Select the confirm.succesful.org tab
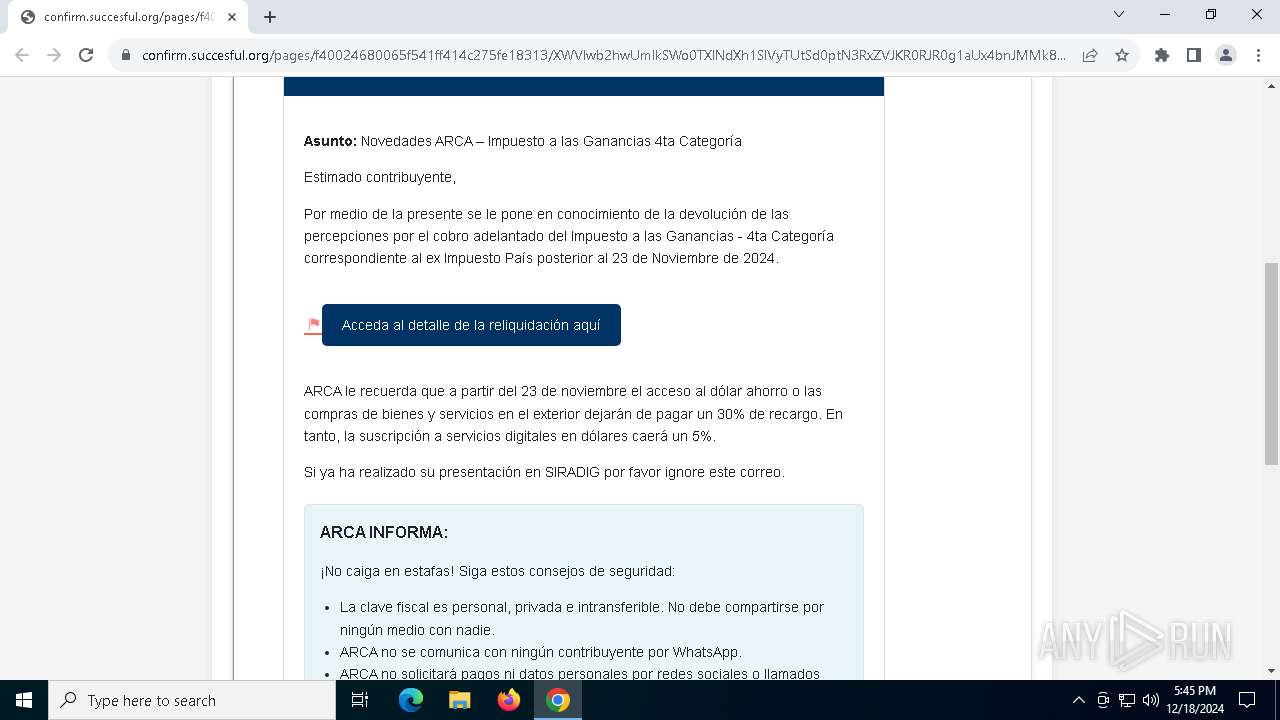Image resolution: width=1280 pixels, height=720 pixels. [128, 17]
